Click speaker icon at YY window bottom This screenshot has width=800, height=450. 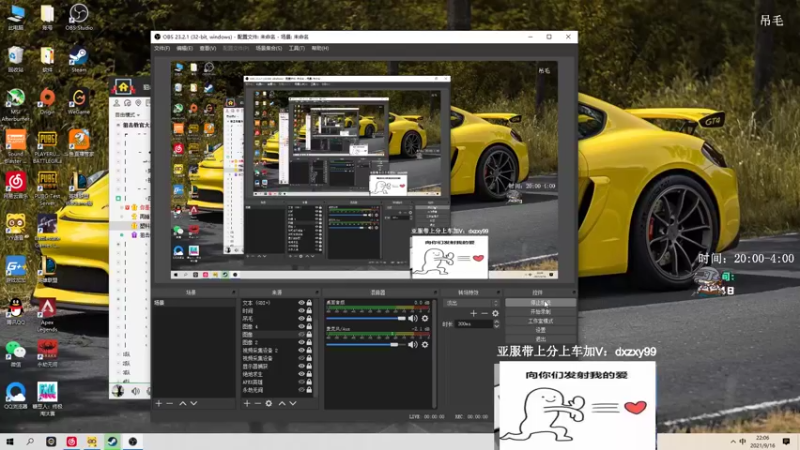coord(135,391)
